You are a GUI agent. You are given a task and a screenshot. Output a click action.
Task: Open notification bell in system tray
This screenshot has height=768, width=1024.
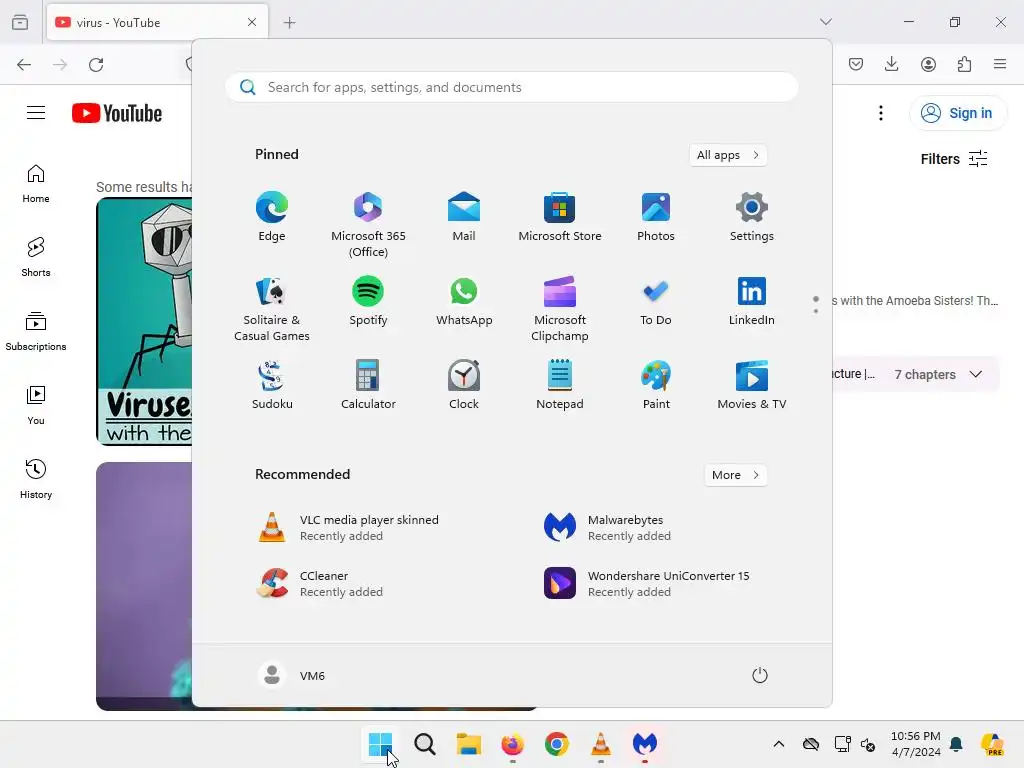click(956, 744)
